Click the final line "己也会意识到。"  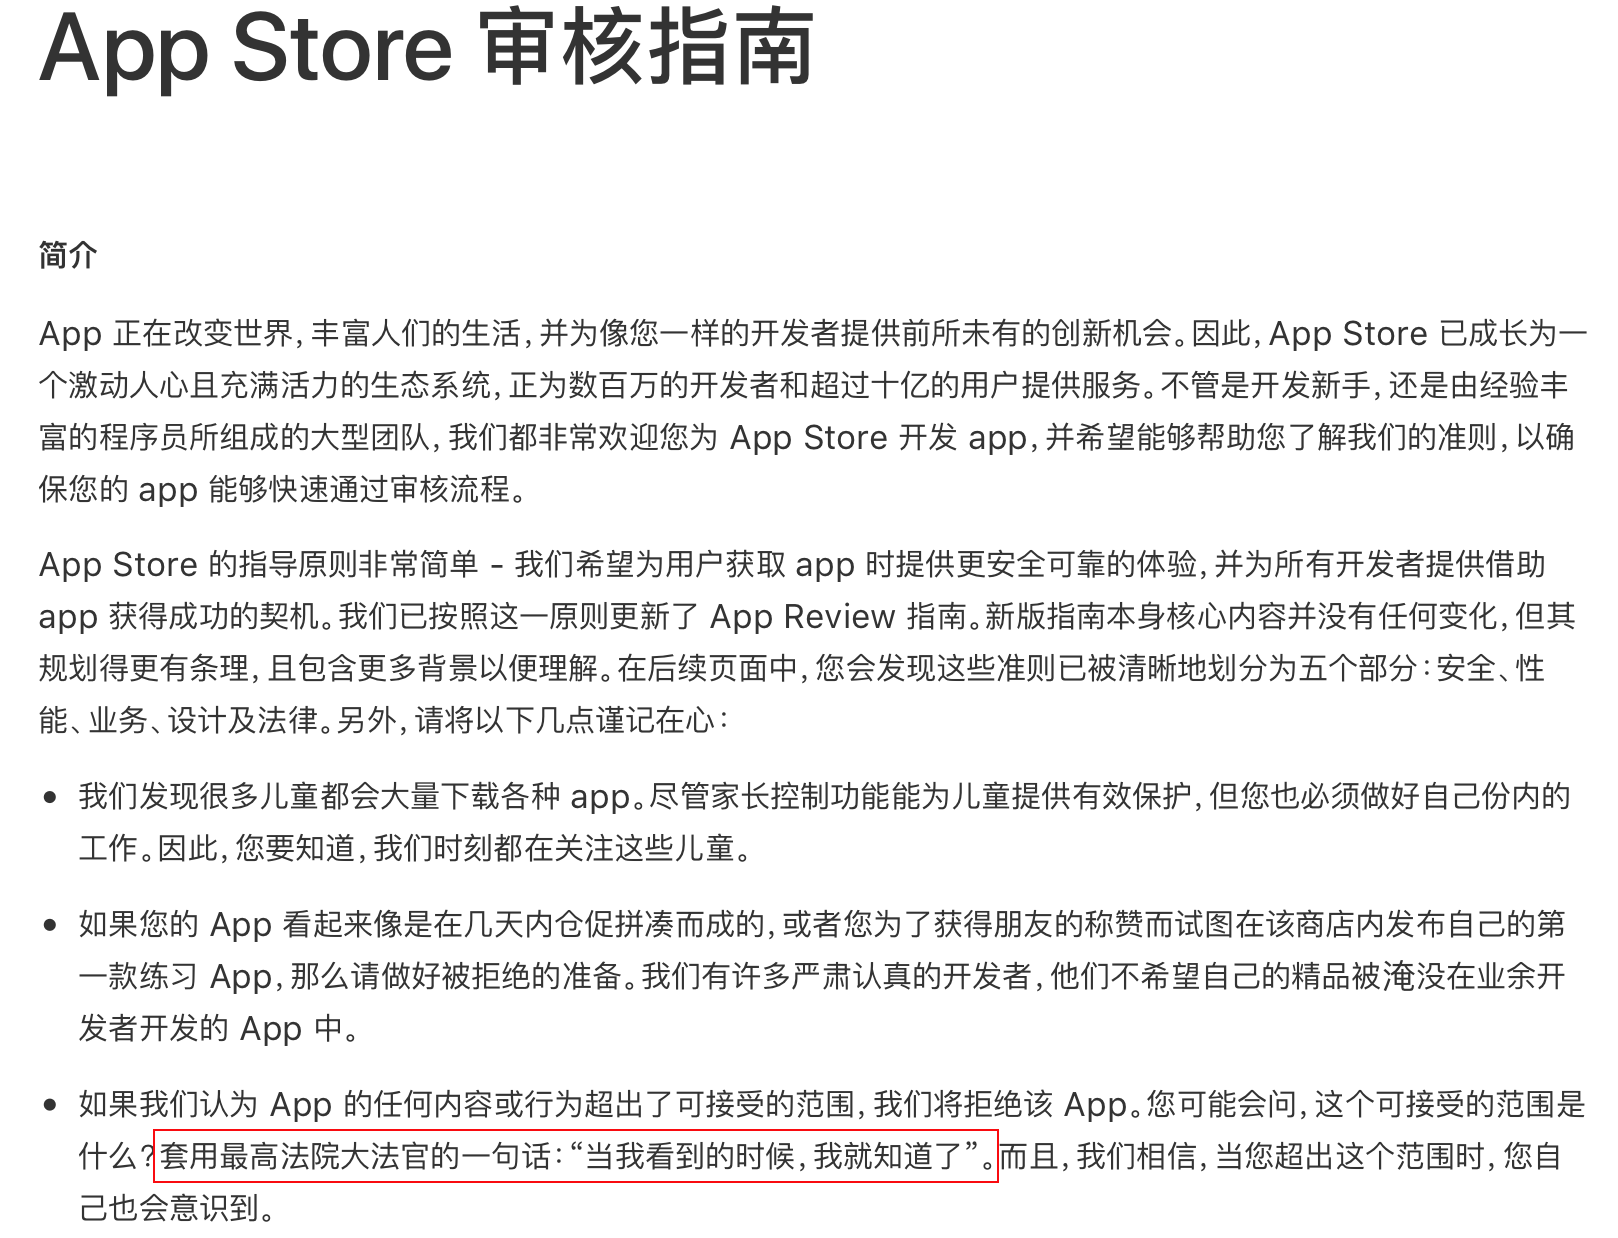(x=178, y=1208)
